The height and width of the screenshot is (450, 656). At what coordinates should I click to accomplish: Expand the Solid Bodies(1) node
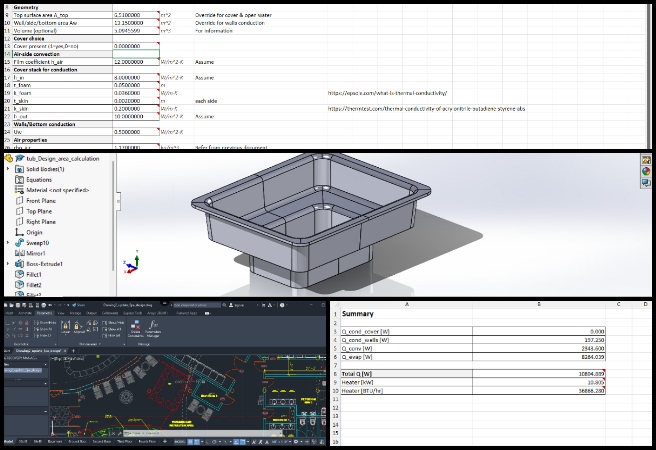coord(7,169)
